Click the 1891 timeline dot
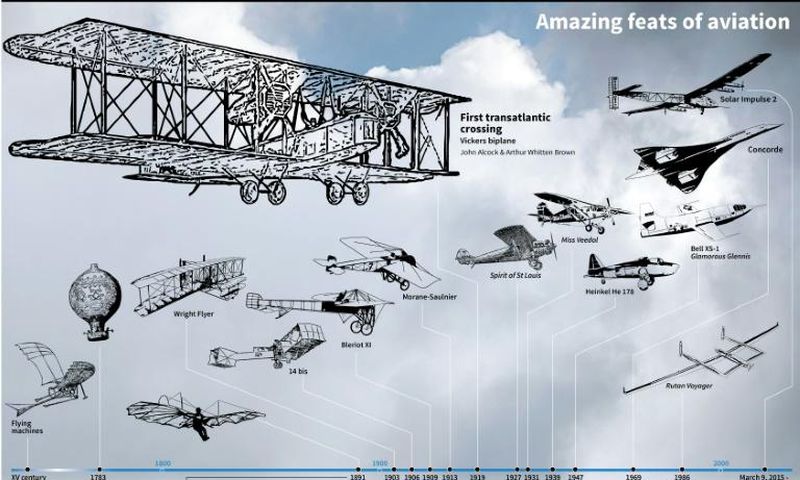The image size is (800, 480). pos(358,469)
